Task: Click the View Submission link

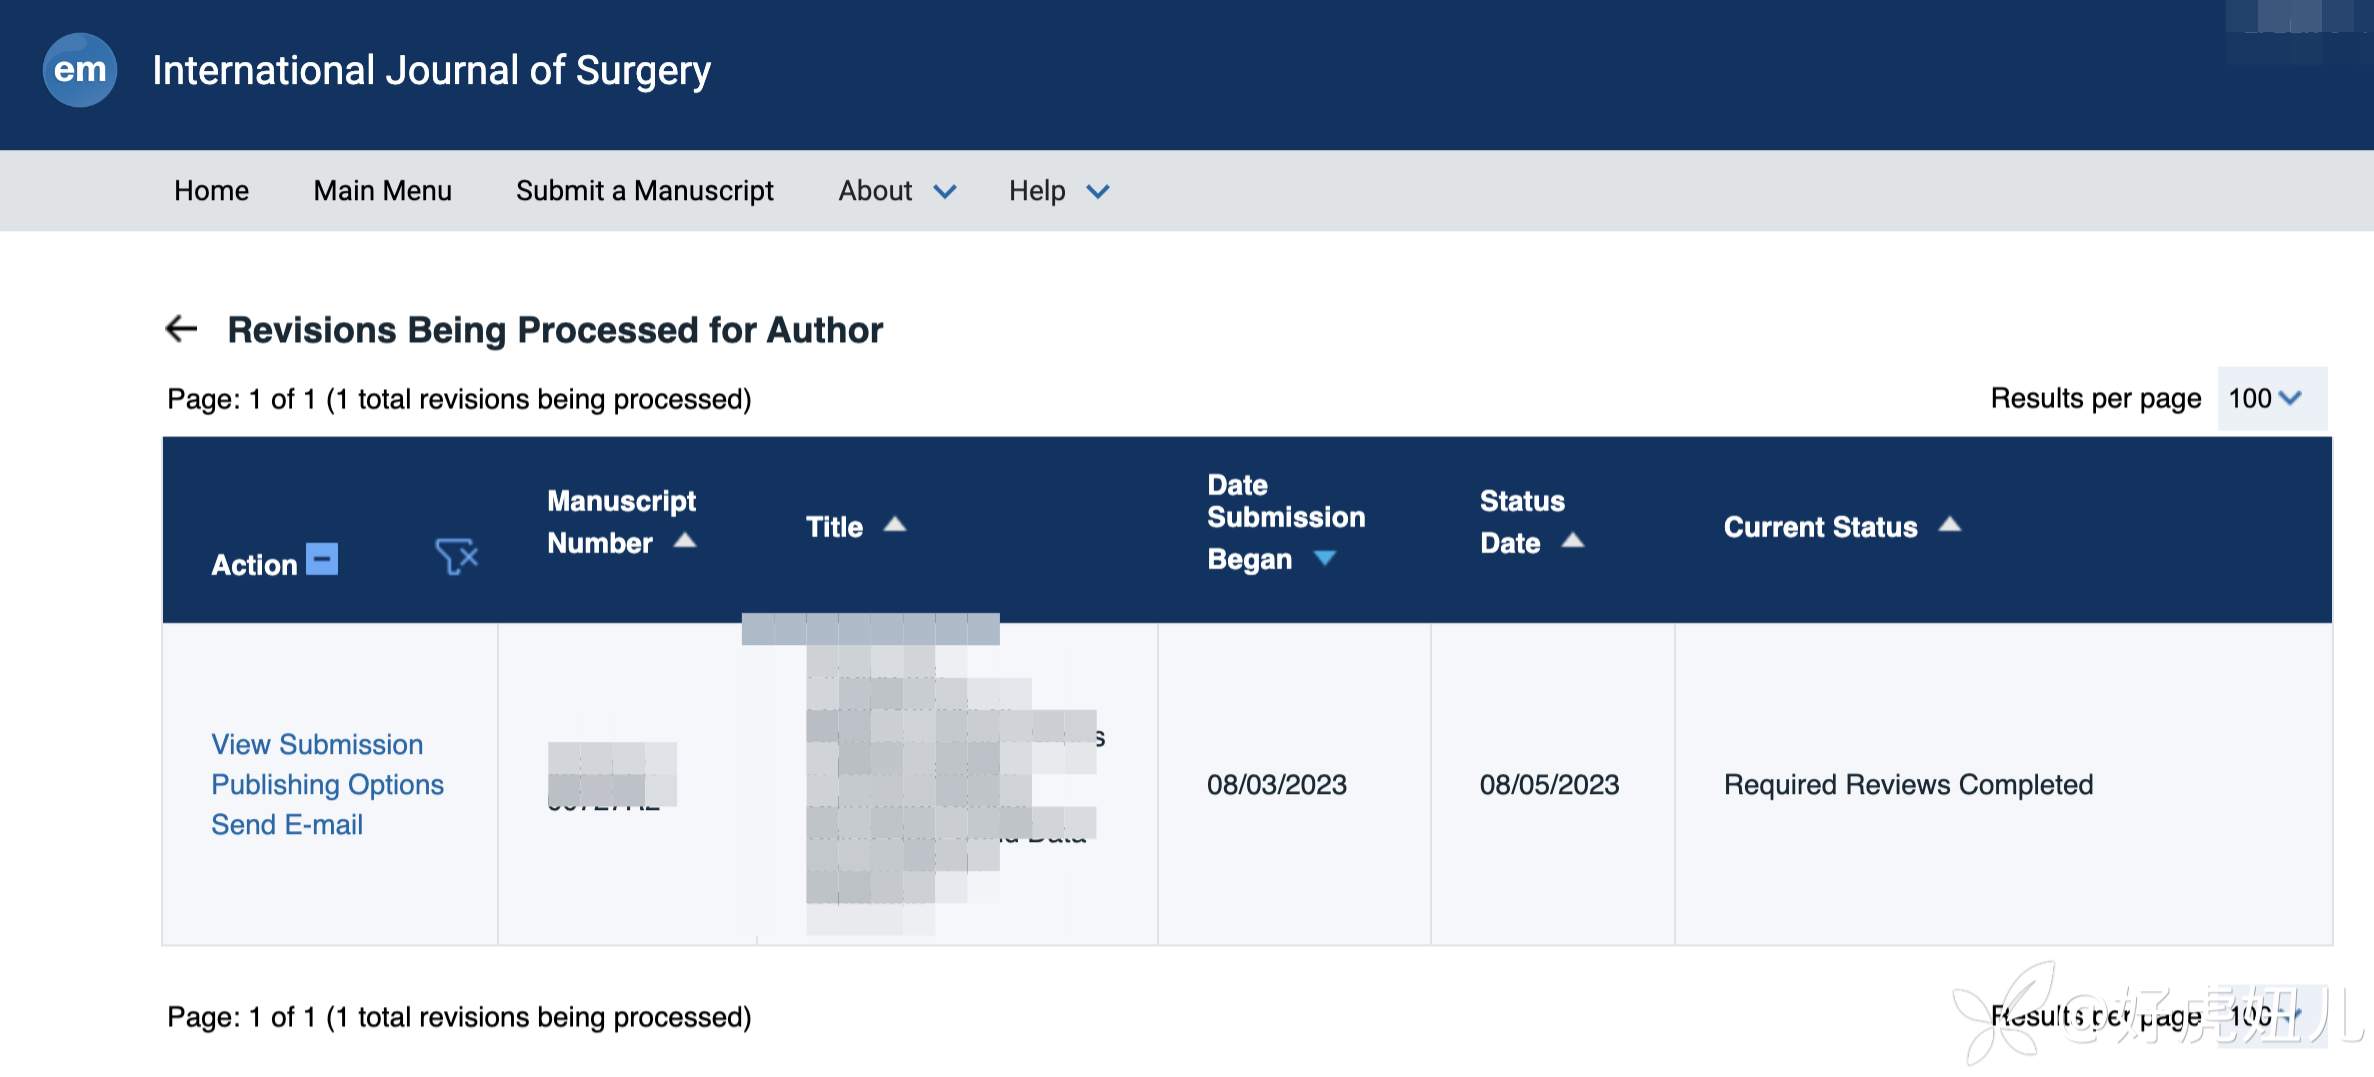Action: [317, 744]
